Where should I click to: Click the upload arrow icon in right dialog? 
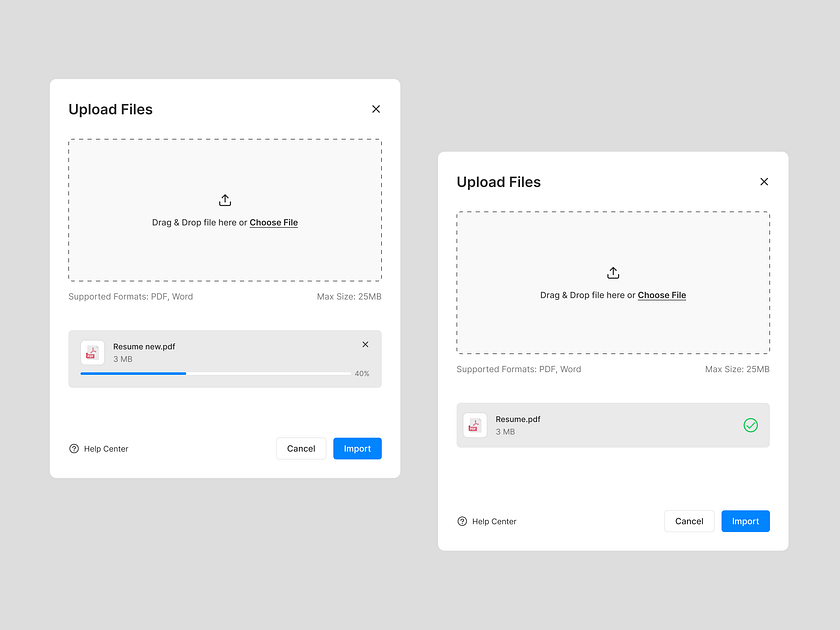point(613,272)
